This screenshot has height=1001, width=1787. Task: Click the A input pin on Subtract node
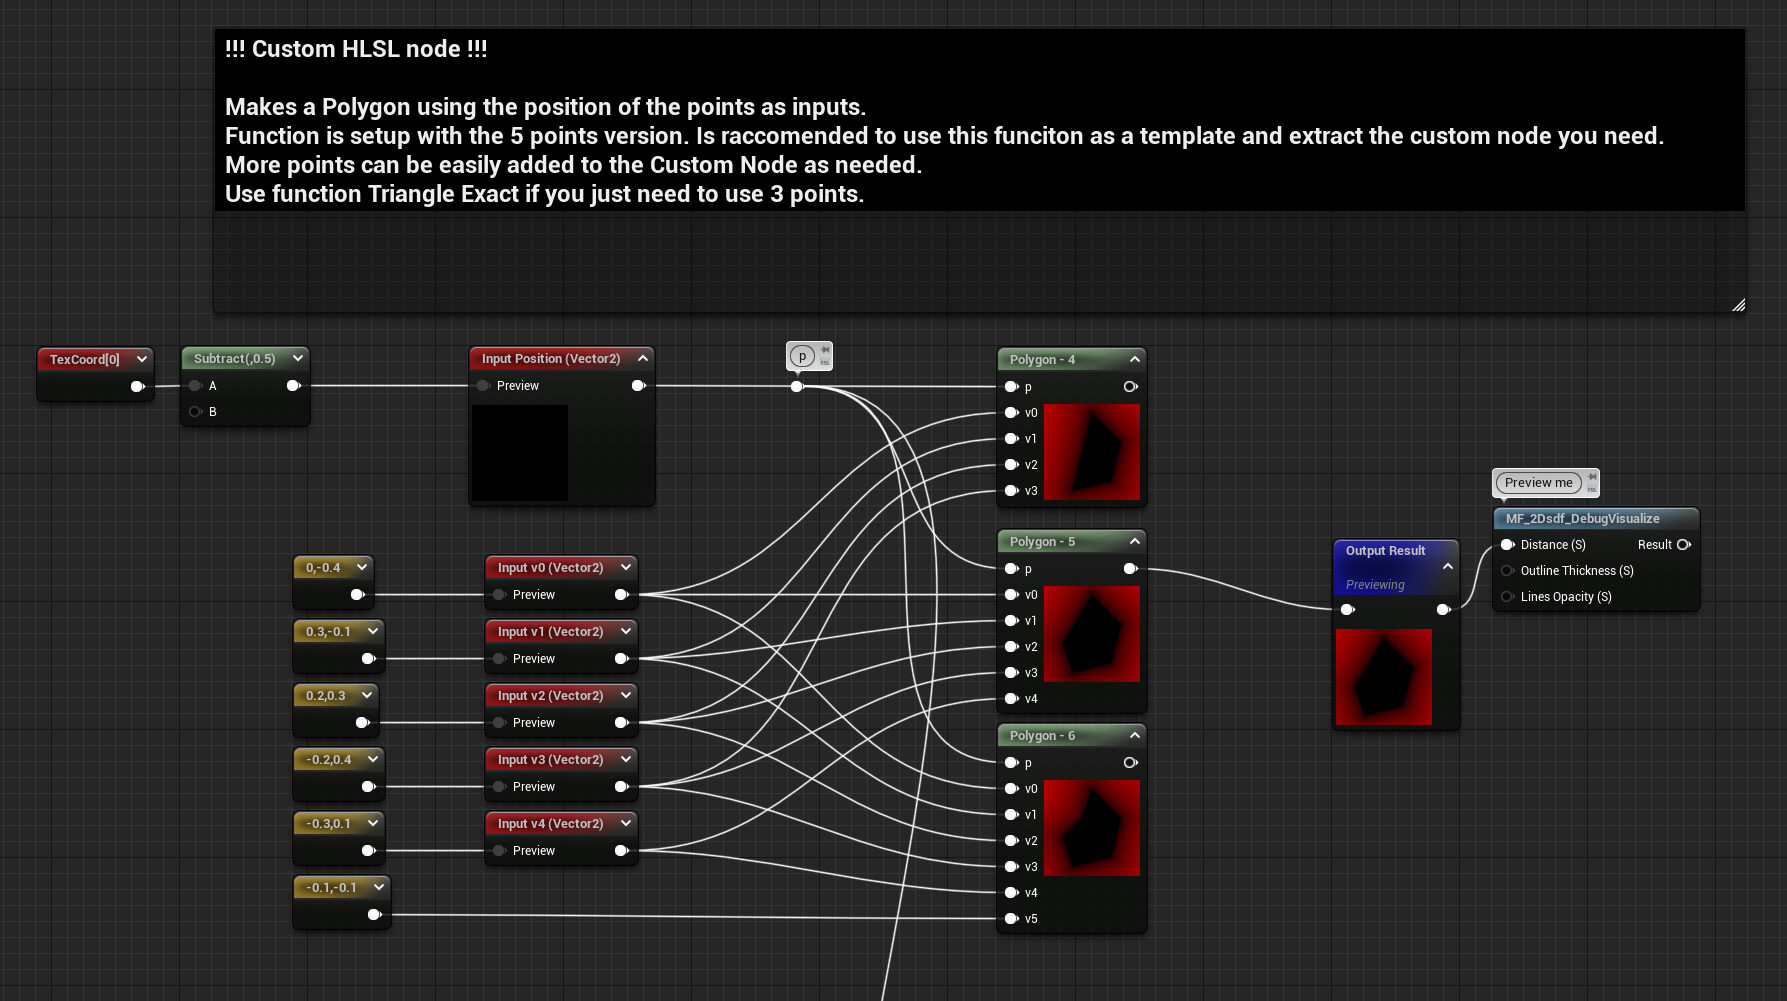coord(195,385)
